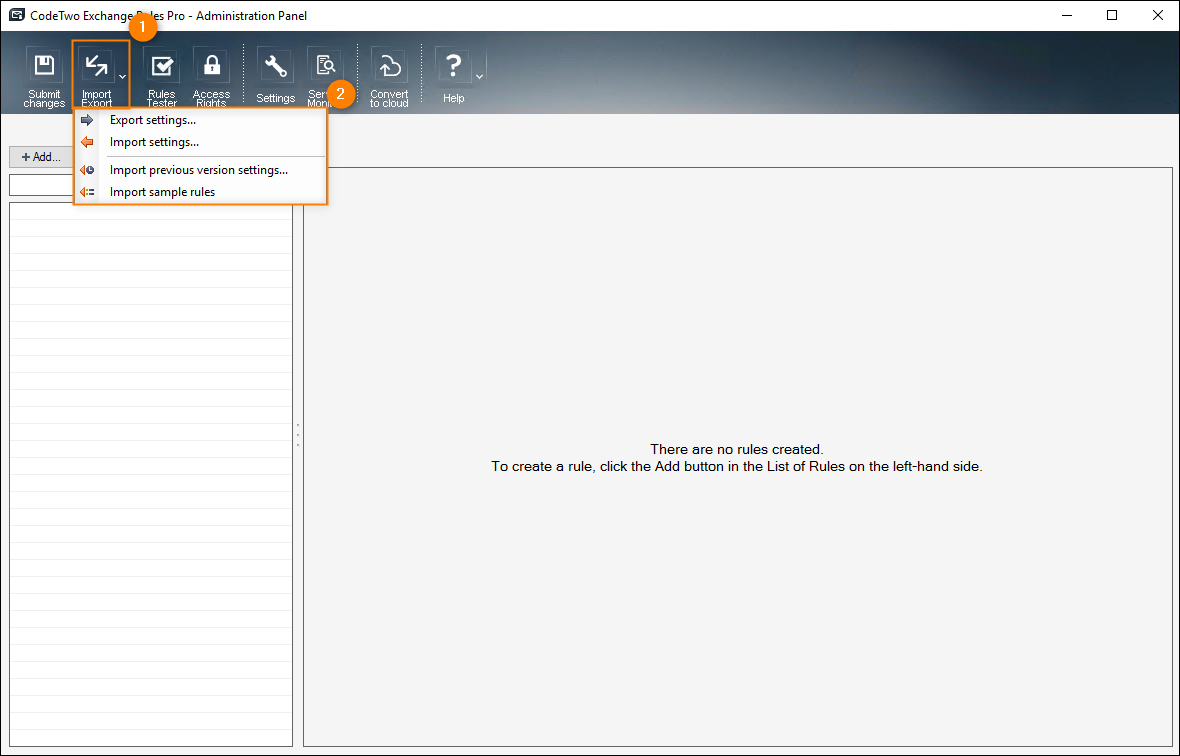Minimize the Administration Panel window
This screenshot has height=756, width=1180.
1066,15
